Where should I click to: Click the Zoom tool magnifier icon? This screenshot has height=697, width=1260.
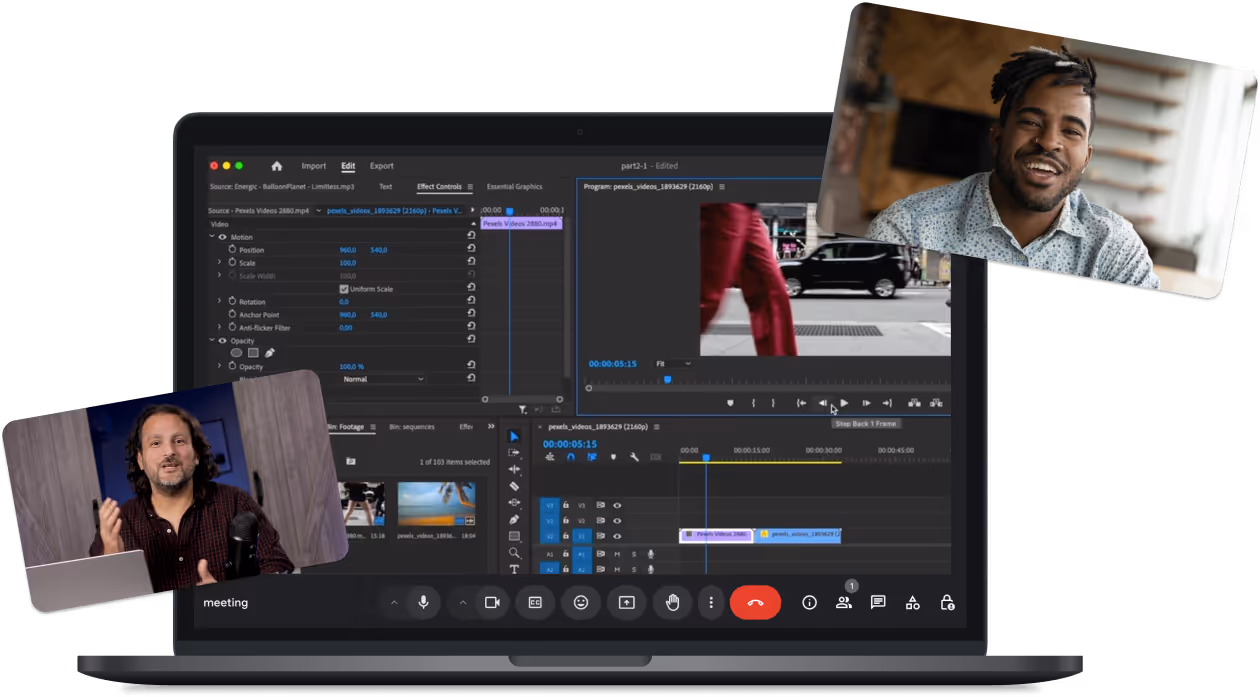pyautogui.click(x=514, y=552)
